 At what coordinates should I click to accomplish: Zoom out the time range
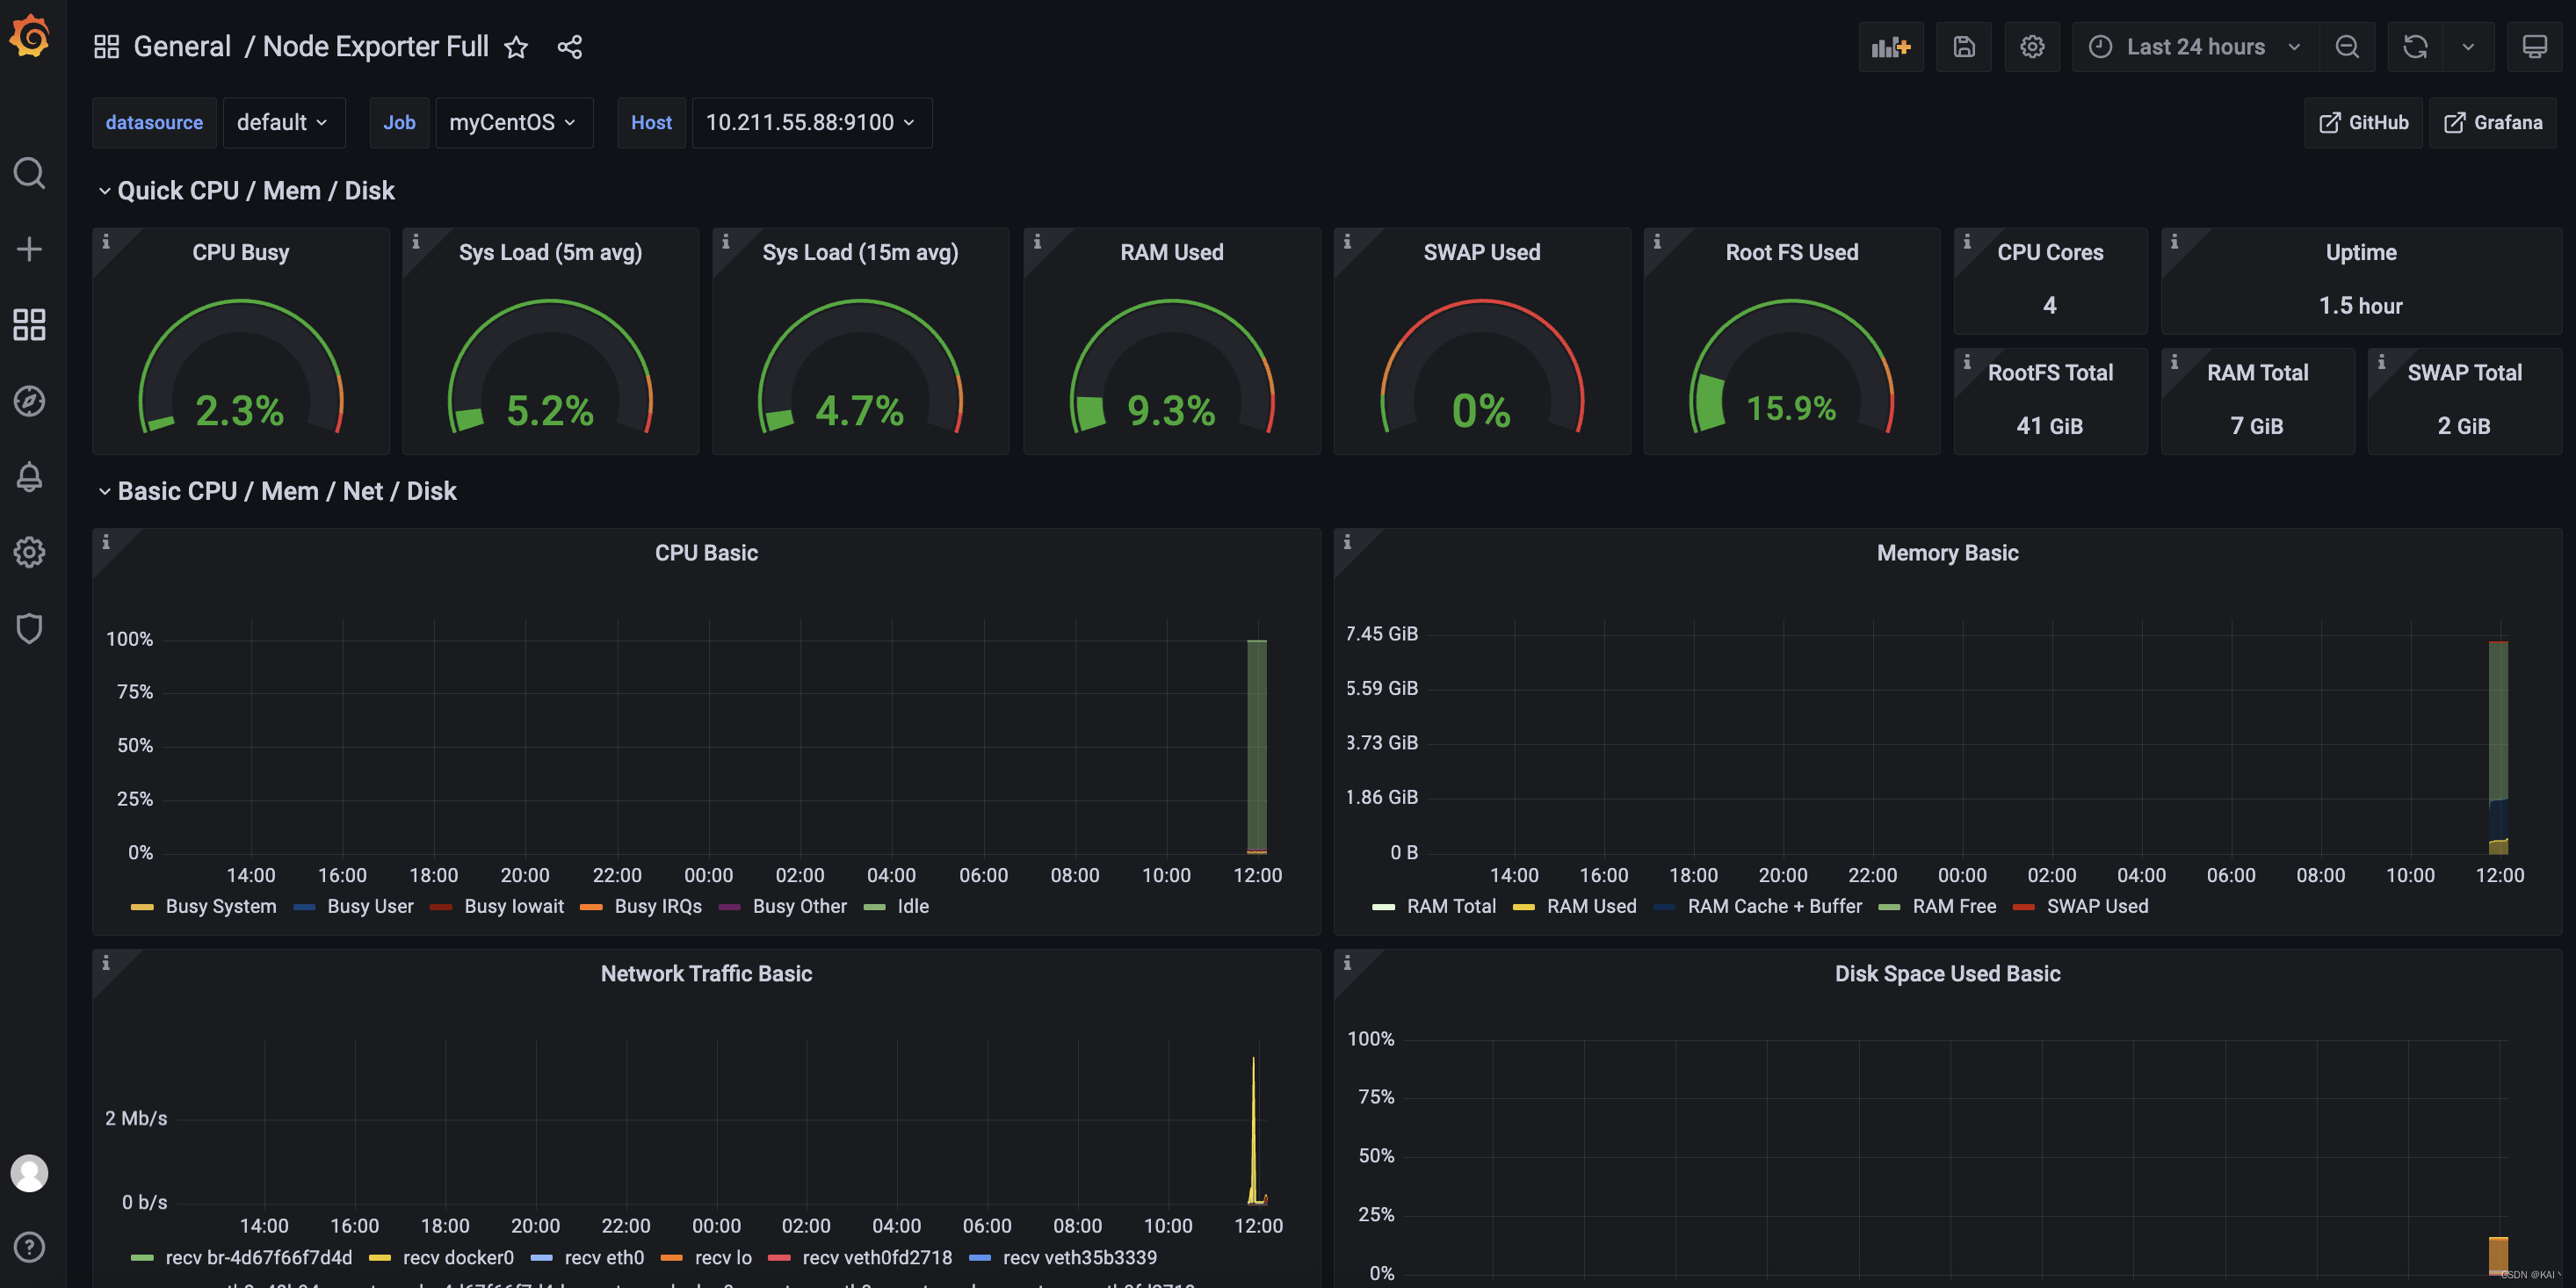(2347, 47)
